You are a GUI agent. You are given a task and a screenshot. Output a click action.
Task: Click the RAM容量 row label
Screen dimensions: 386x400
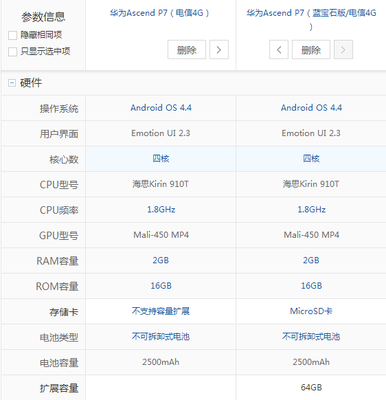point(57,261)
